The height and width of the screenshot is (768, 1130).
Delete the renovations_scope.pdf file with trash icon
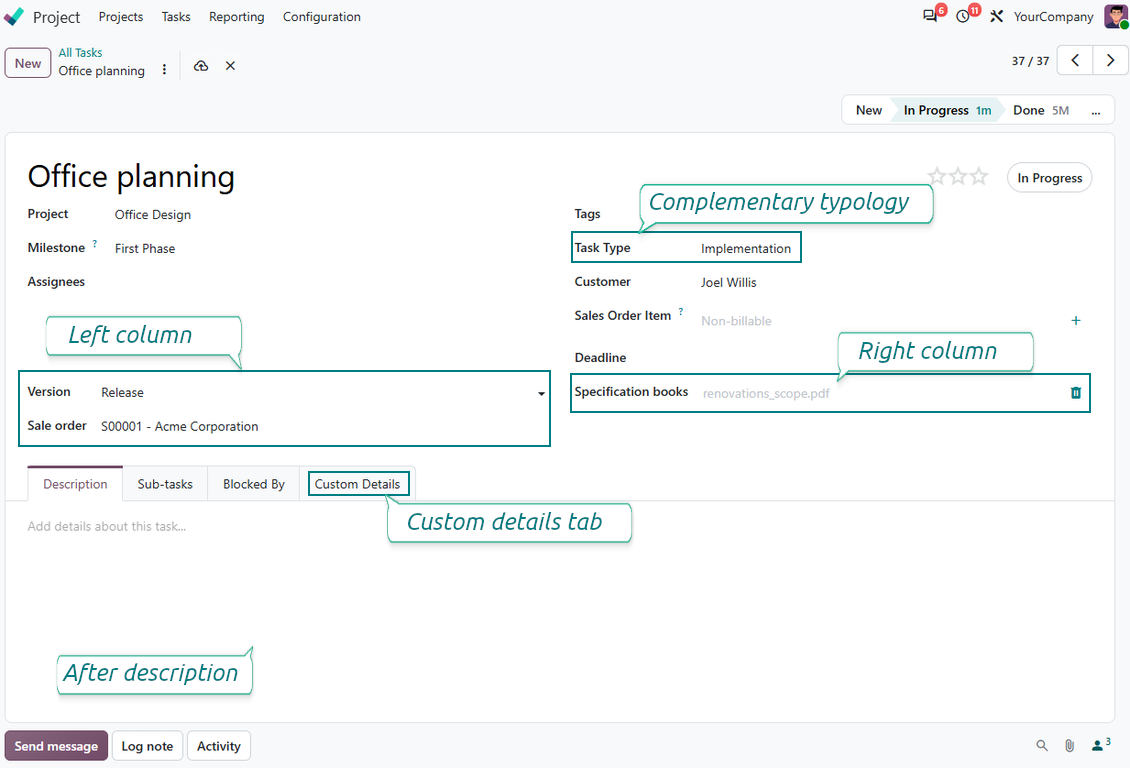click(x=1076, y=393)
